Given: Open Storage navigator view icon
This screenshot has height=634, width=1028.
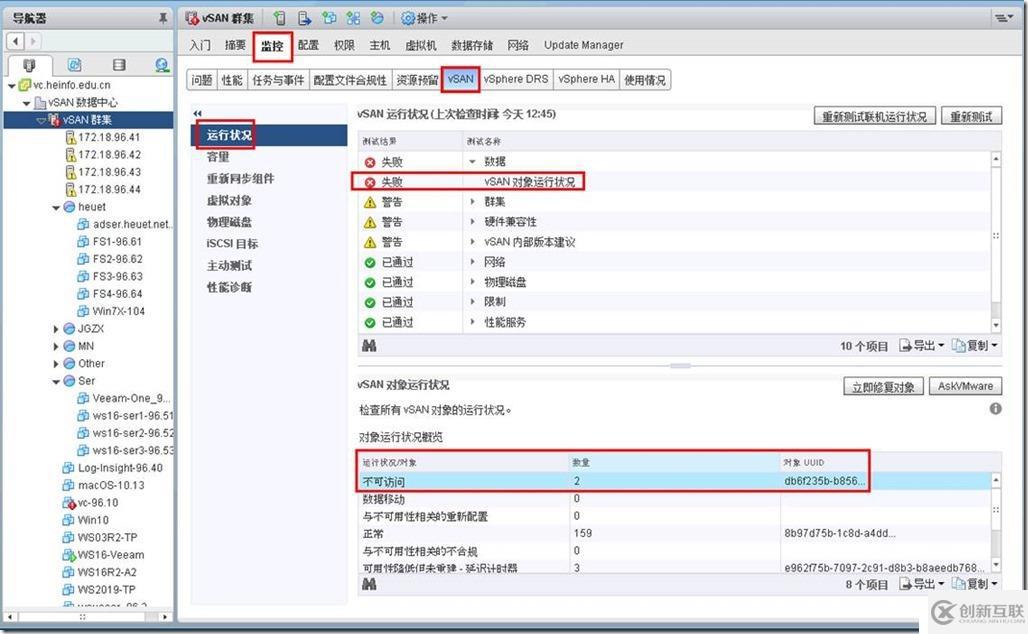Looking at the screenshot, I should coord(119,65).
